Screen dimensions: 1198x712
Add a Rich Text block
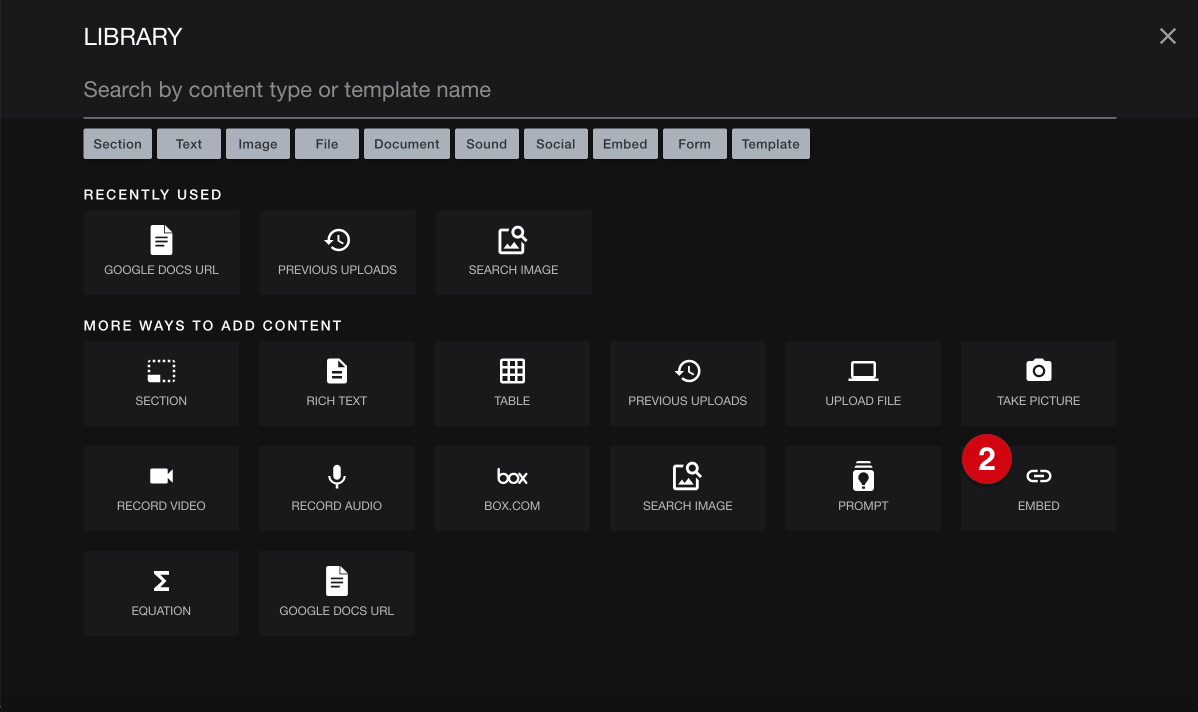(337, 383)
